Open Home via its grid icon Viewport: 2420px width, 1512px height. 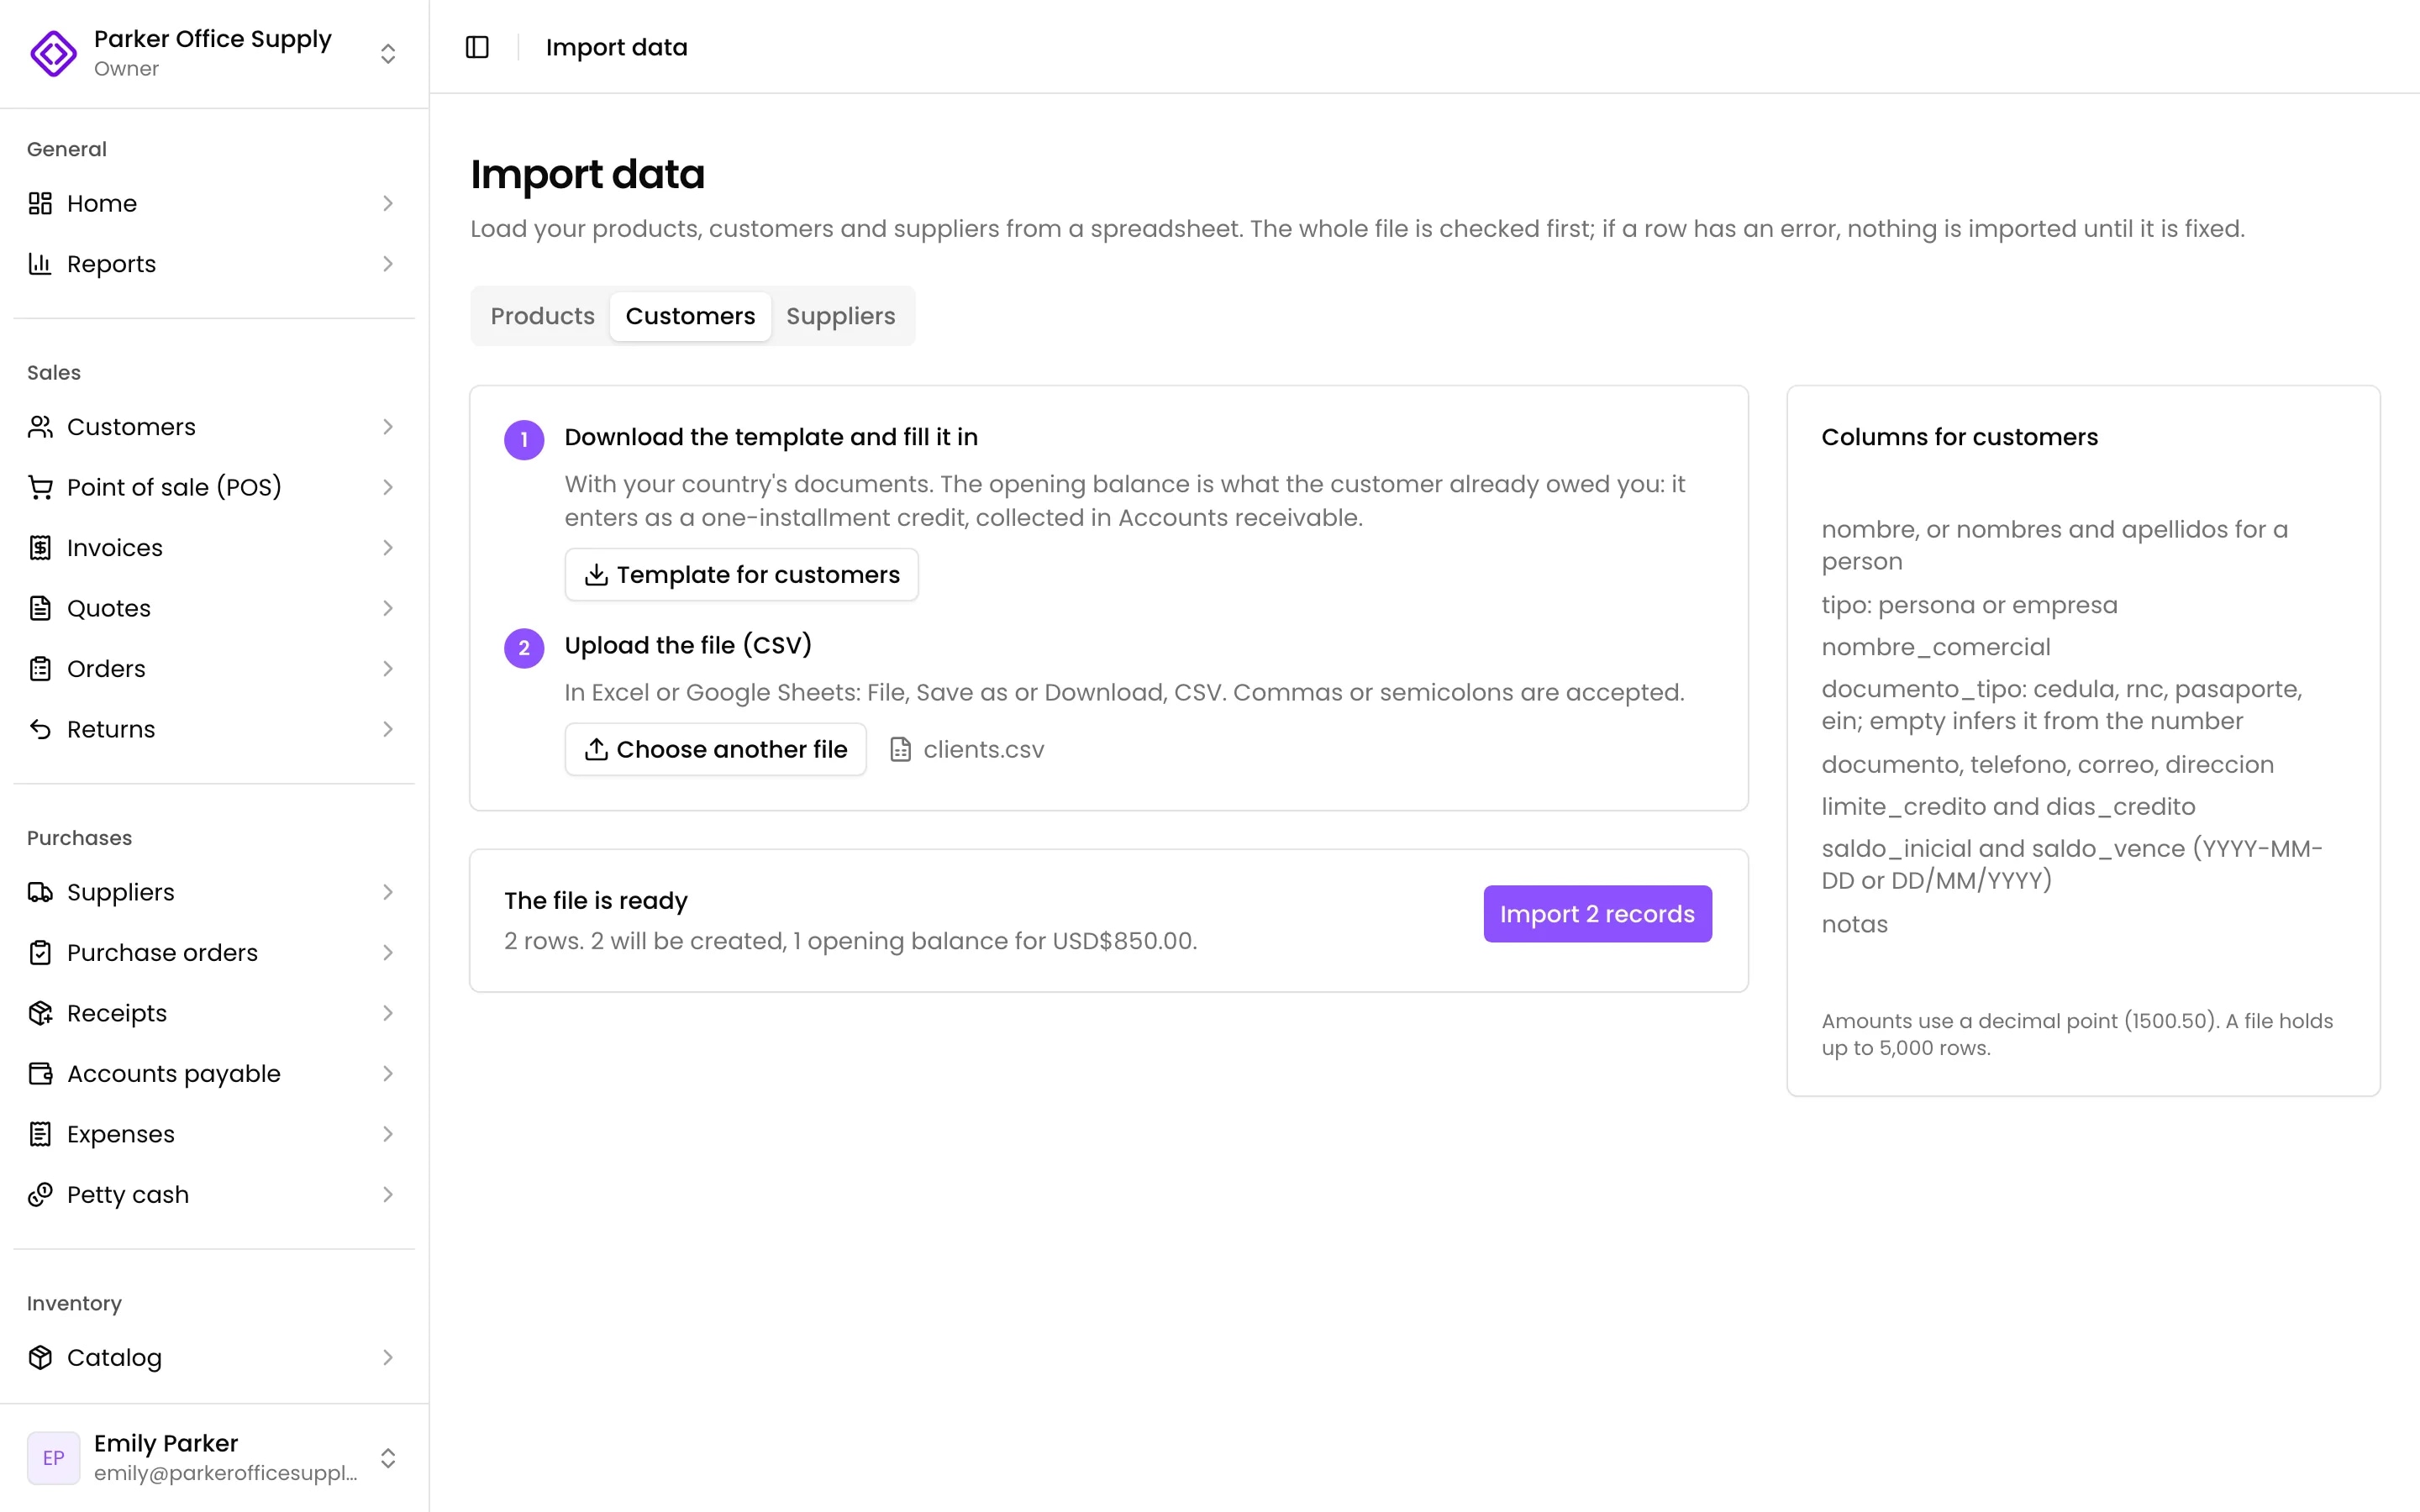(x=40, y=203)
